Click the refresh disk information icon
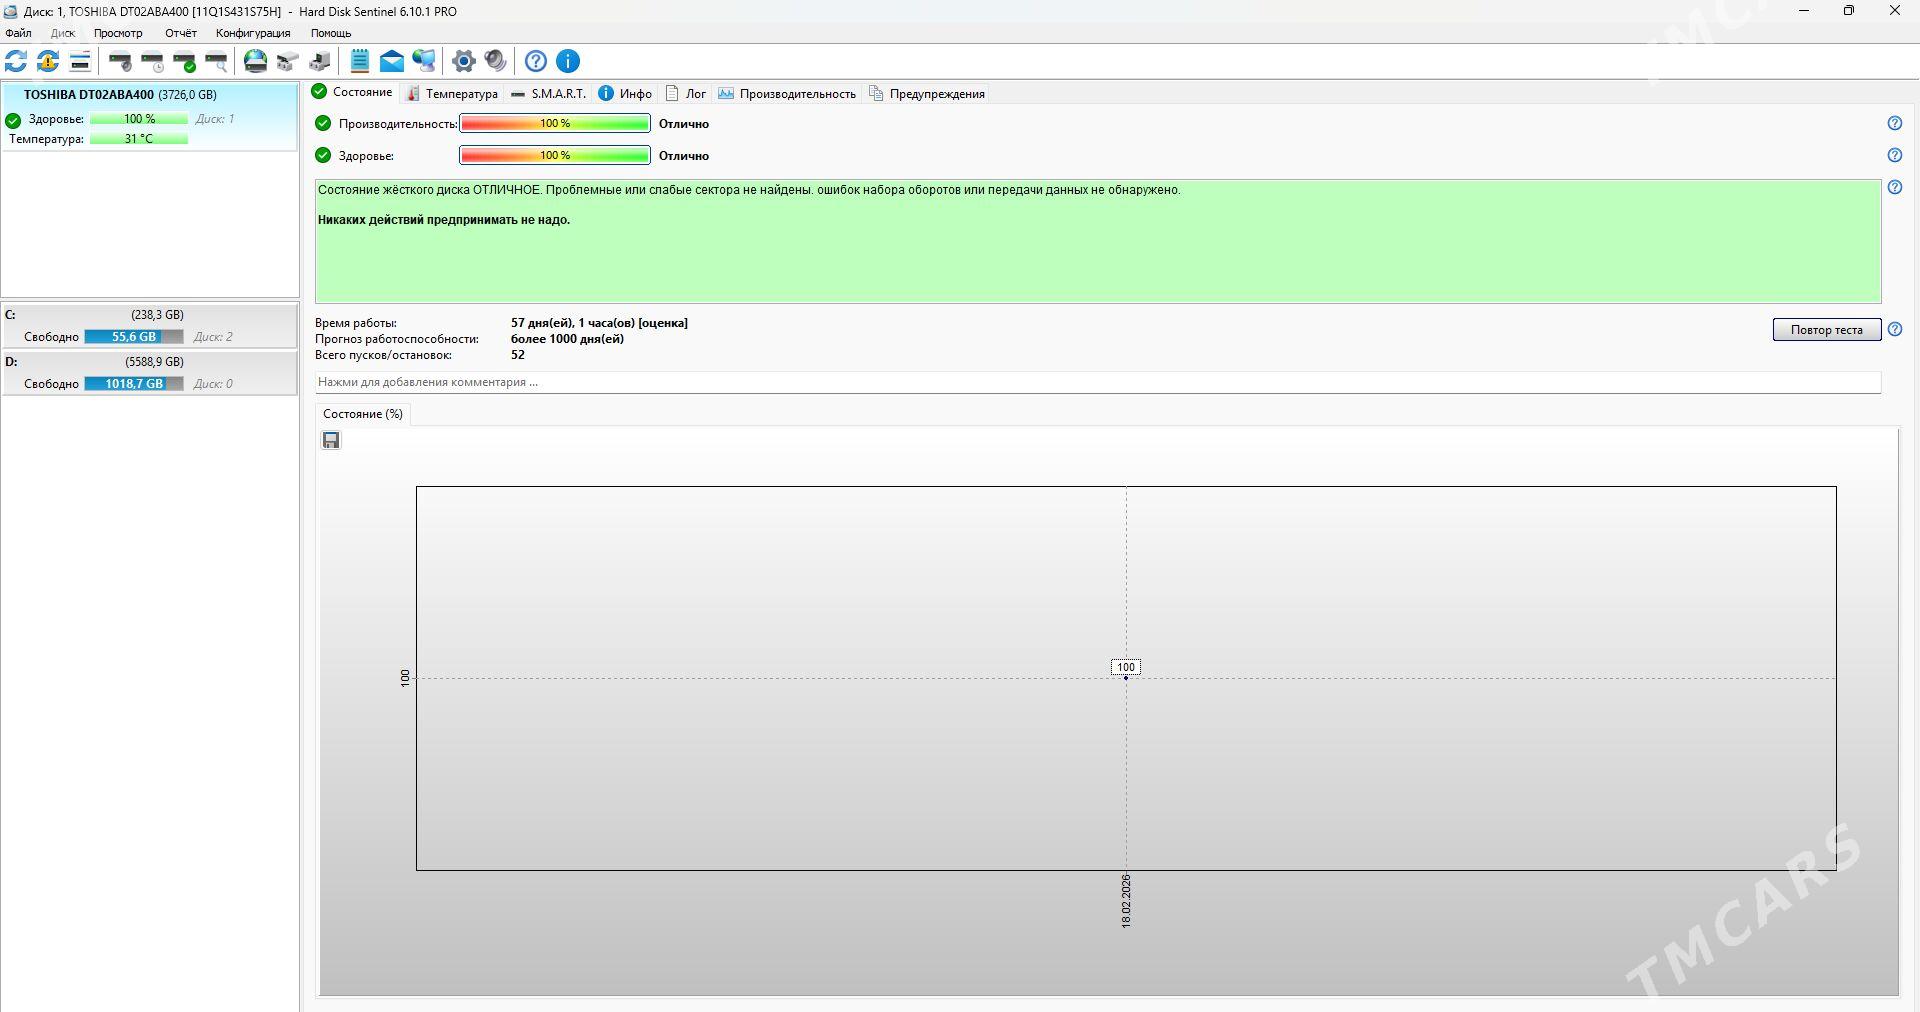Image resolution: width=1920 pixels, height=1012 pixels. click(x=16, y=61)
